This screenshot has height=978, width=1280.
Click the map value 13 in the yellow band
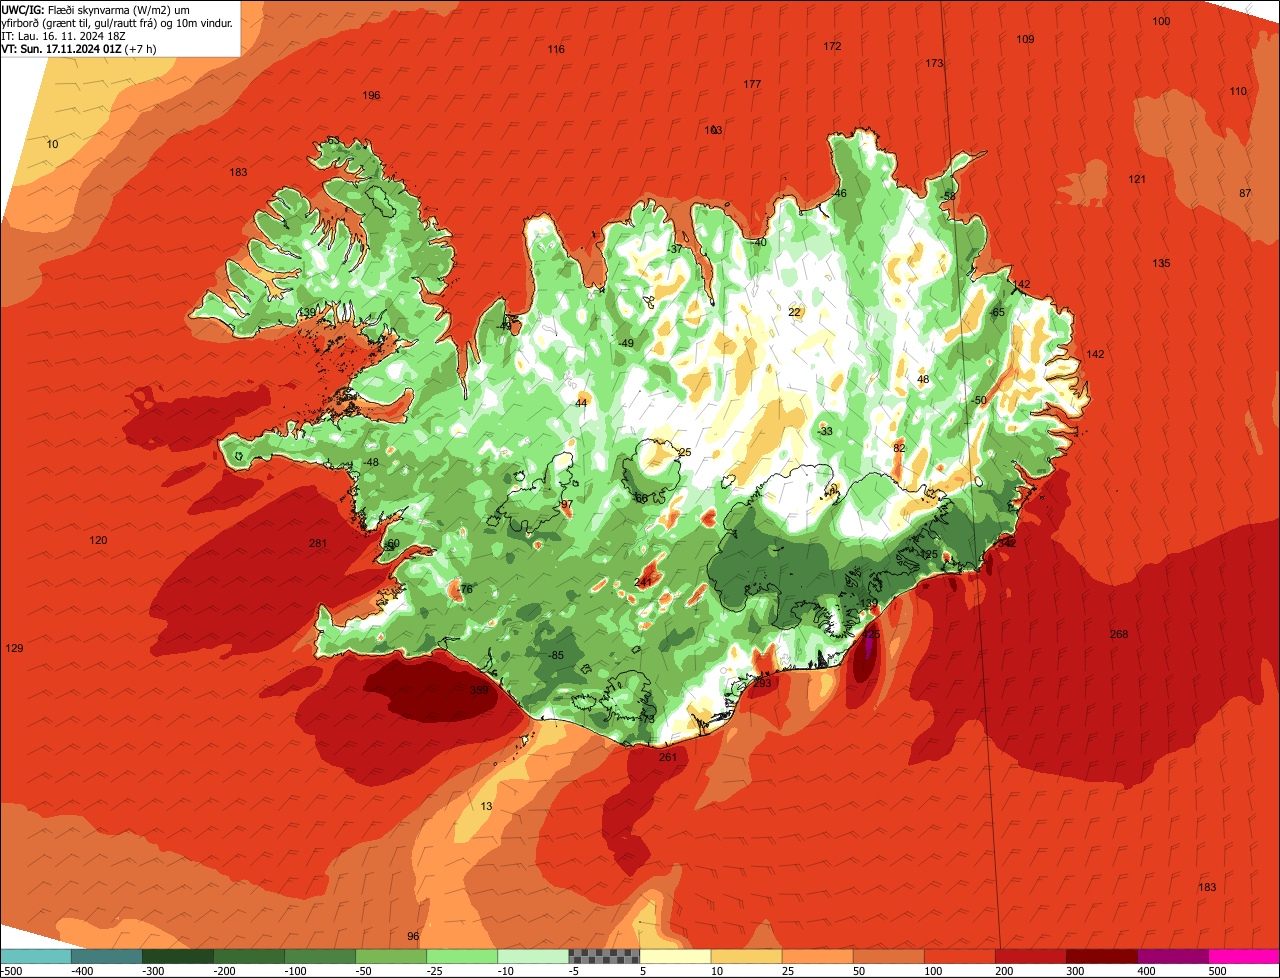pos(486,807)
